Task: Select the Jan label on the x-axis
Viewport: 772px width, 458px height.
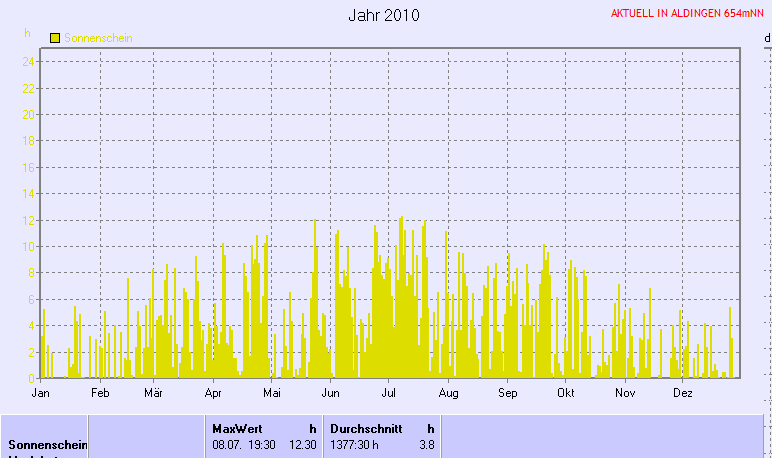Action: [41, 394]
